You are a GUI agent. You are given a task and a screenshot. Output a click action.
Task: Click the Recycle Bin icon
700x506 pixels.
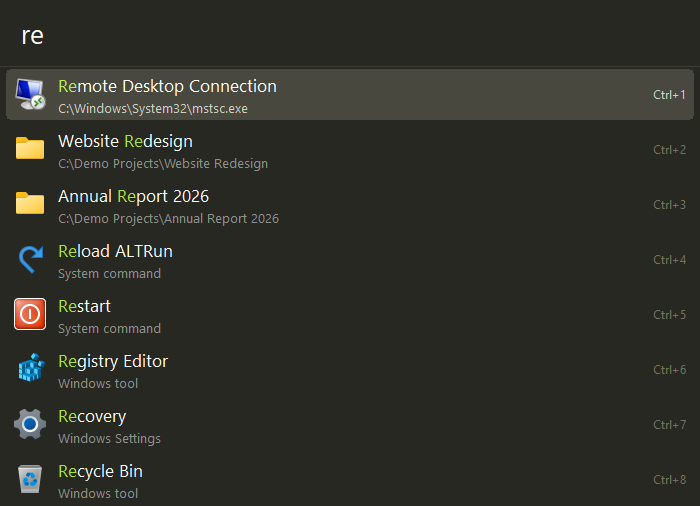30,479
